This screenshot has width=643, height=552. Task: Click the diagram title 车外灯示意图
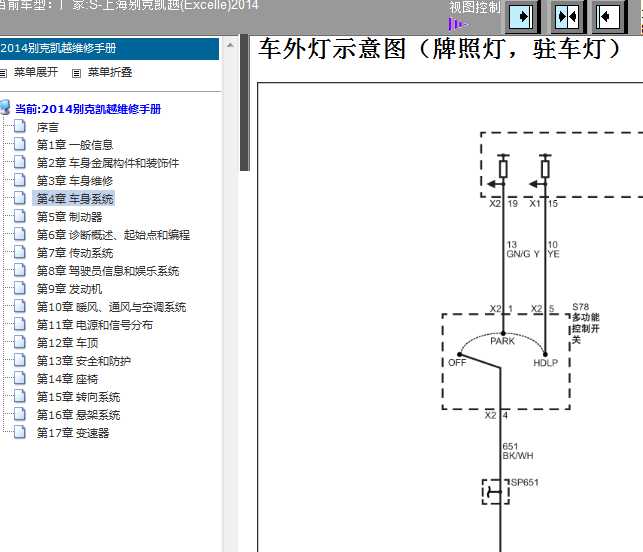[440, 49]
